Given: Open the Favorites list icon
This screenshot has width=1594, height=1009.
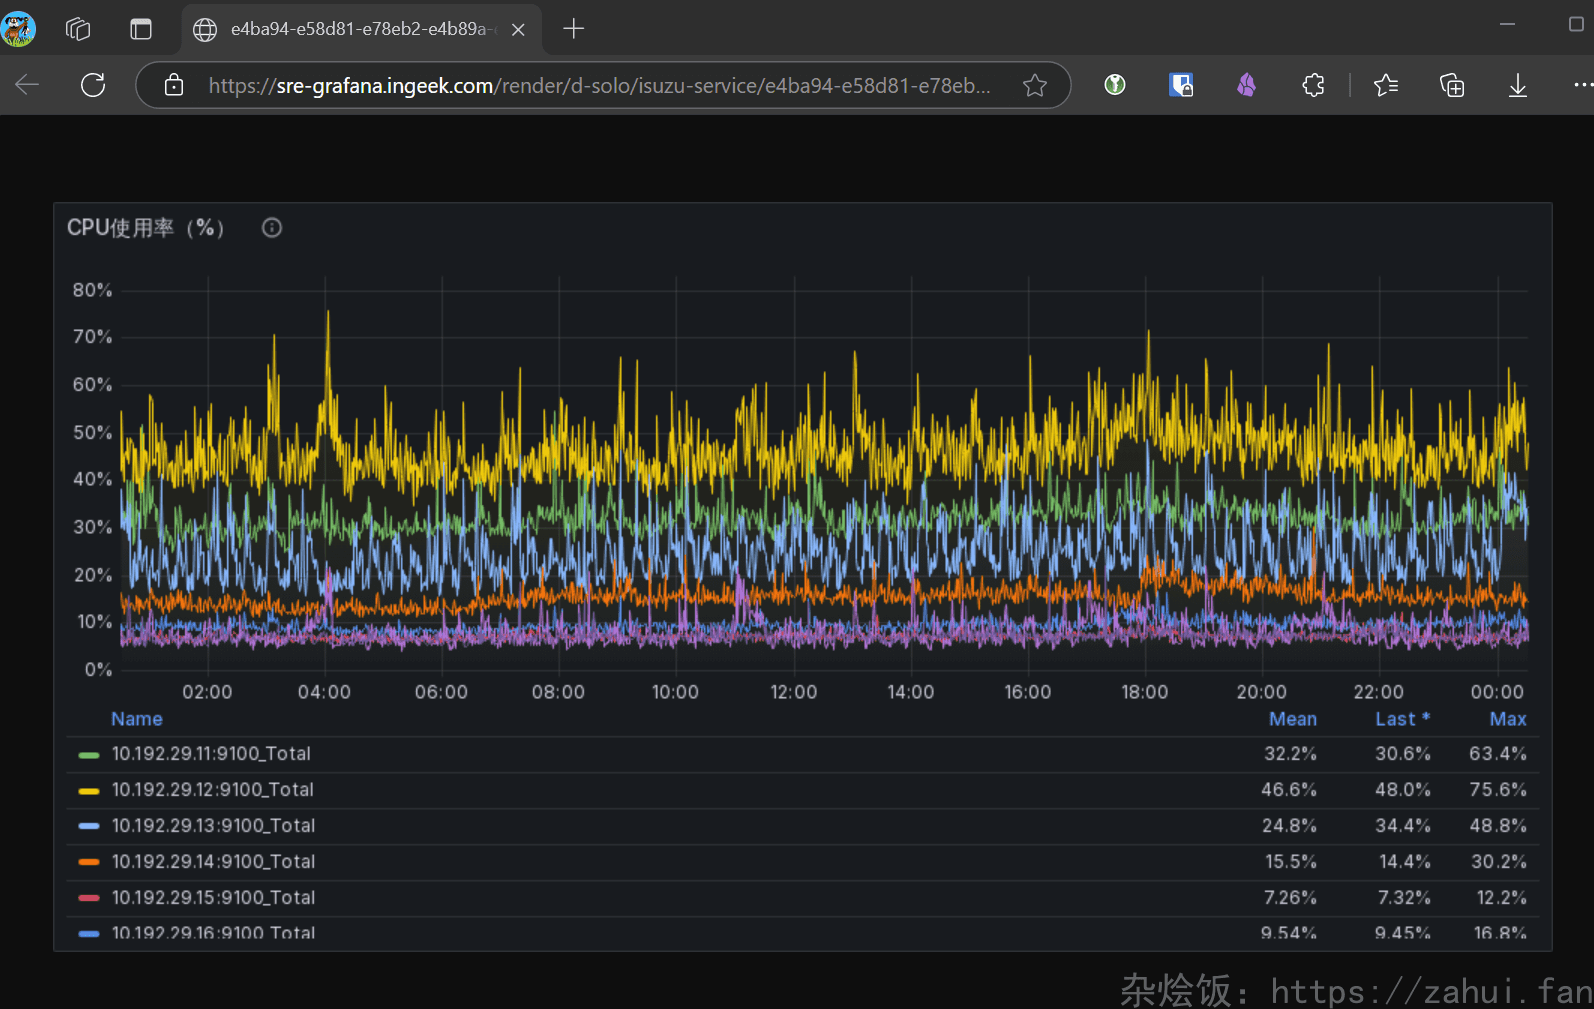Looking at the screenshot, I should [1386, 85].
